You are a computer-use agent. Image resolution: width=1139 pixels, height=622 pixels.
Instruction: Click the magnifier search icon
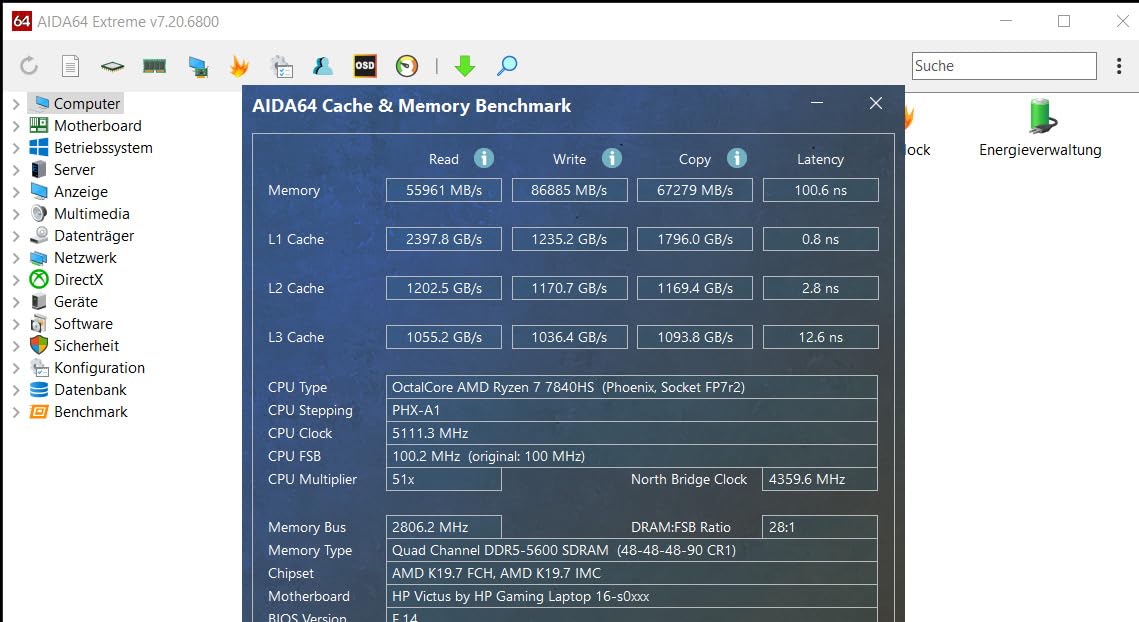click(507, 66)
